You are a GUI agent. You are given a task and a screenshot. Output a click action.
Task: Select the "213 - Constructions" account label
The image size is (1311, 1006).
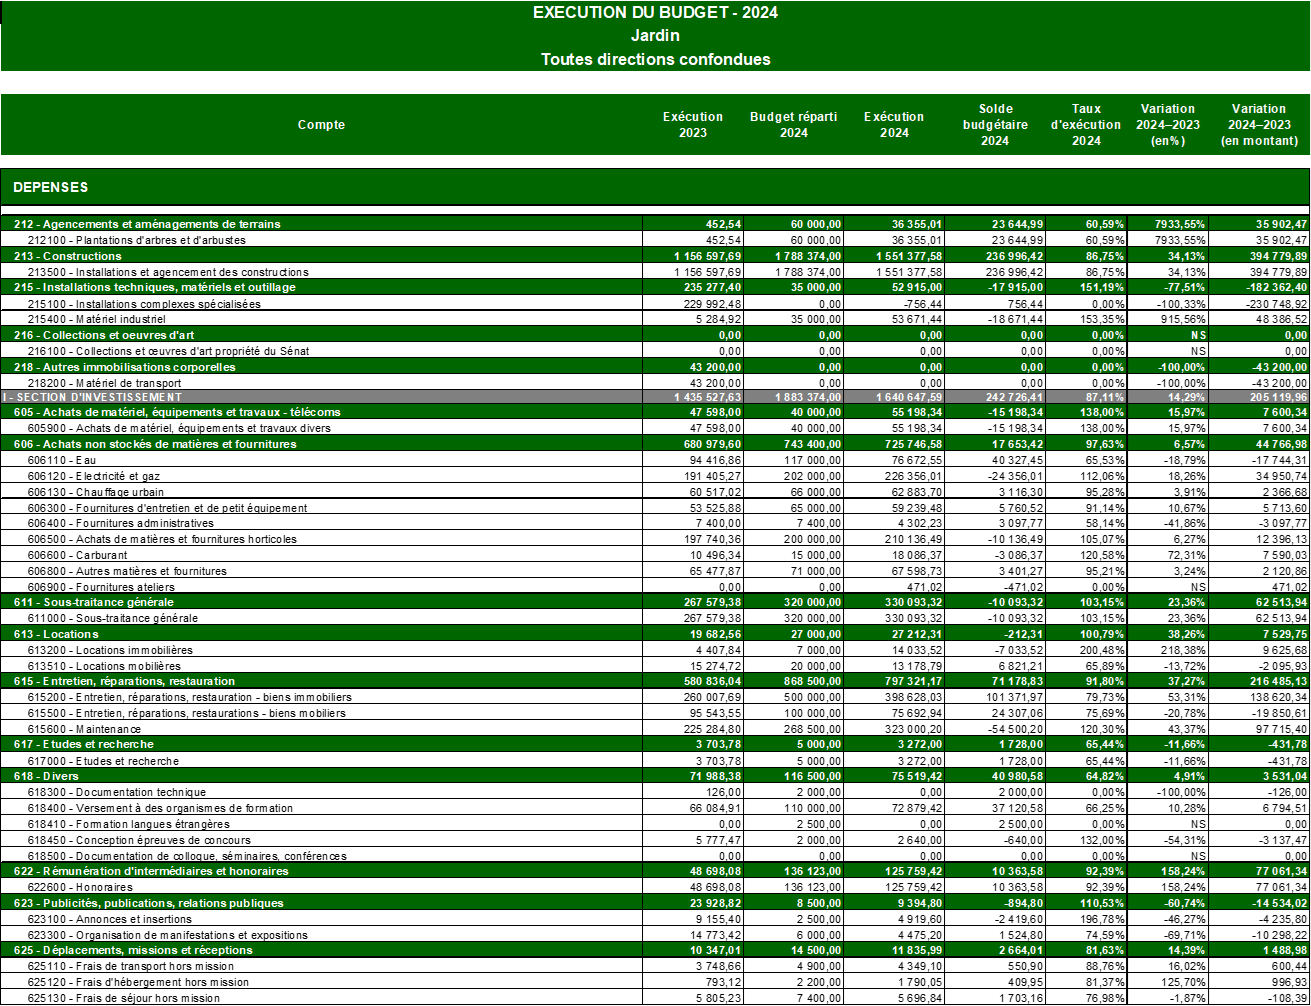(68, 256)
